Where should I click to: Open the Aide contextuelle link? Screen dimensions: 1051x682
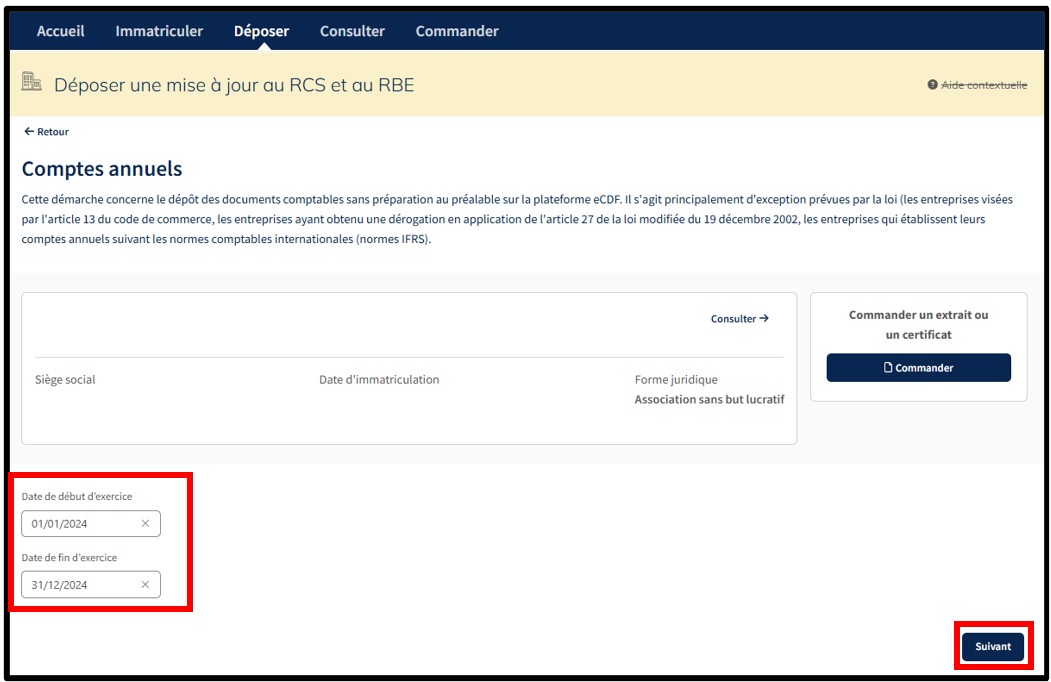point(984,85)
